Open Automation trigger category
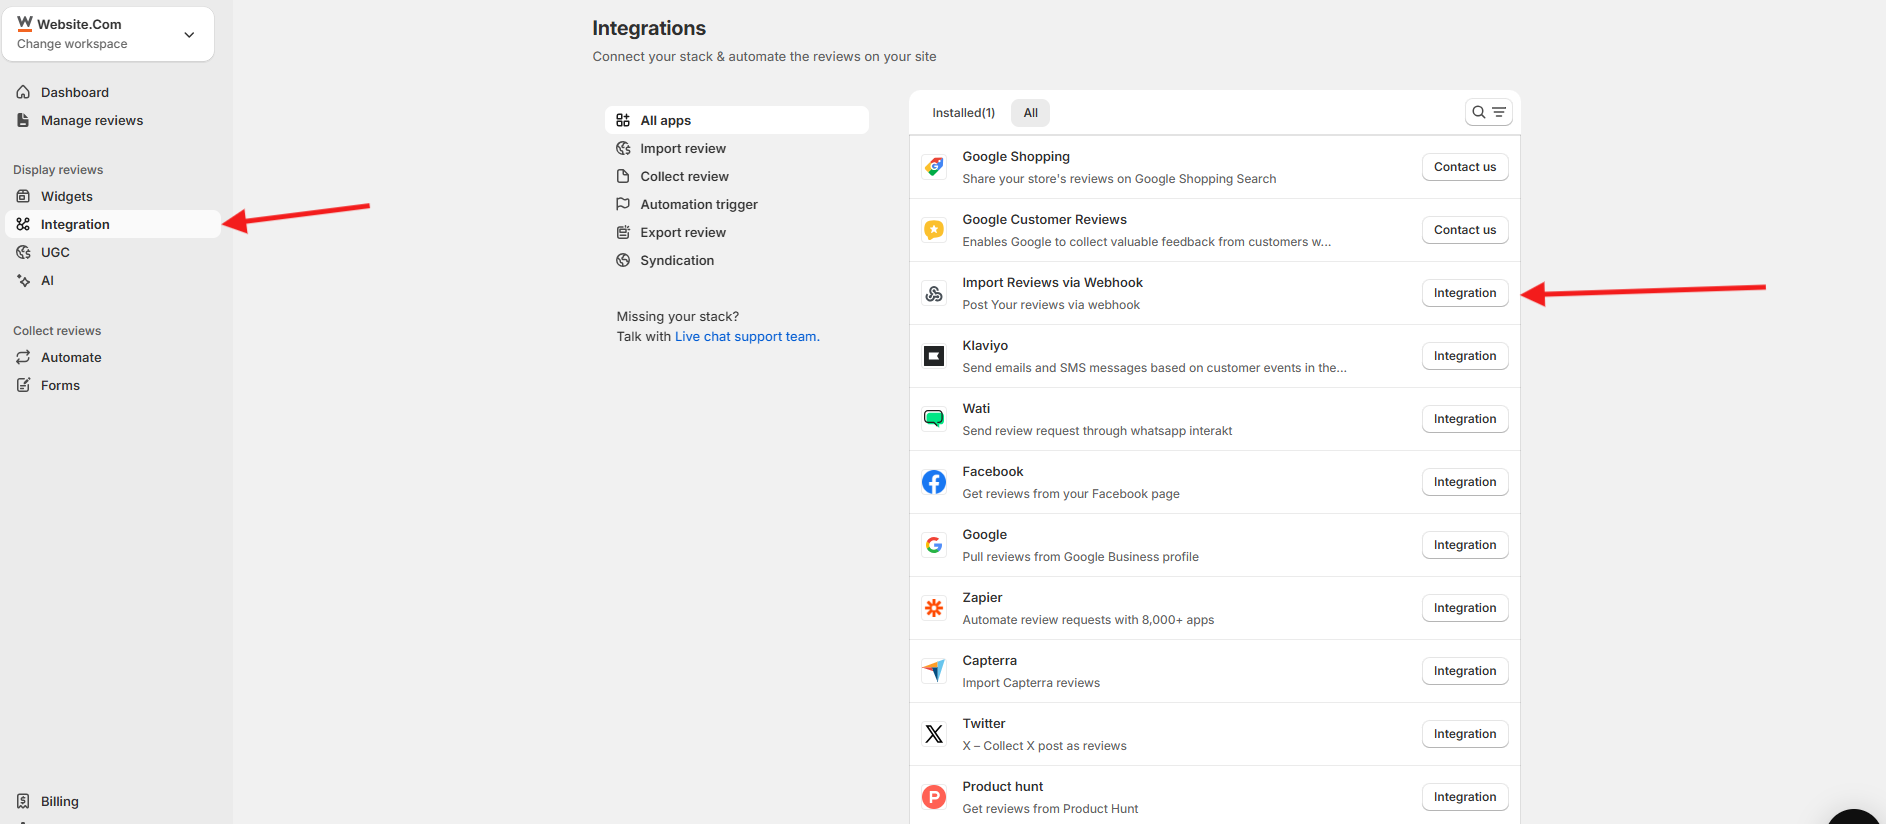The image size is (1886, 824). (x=699, y=205)
